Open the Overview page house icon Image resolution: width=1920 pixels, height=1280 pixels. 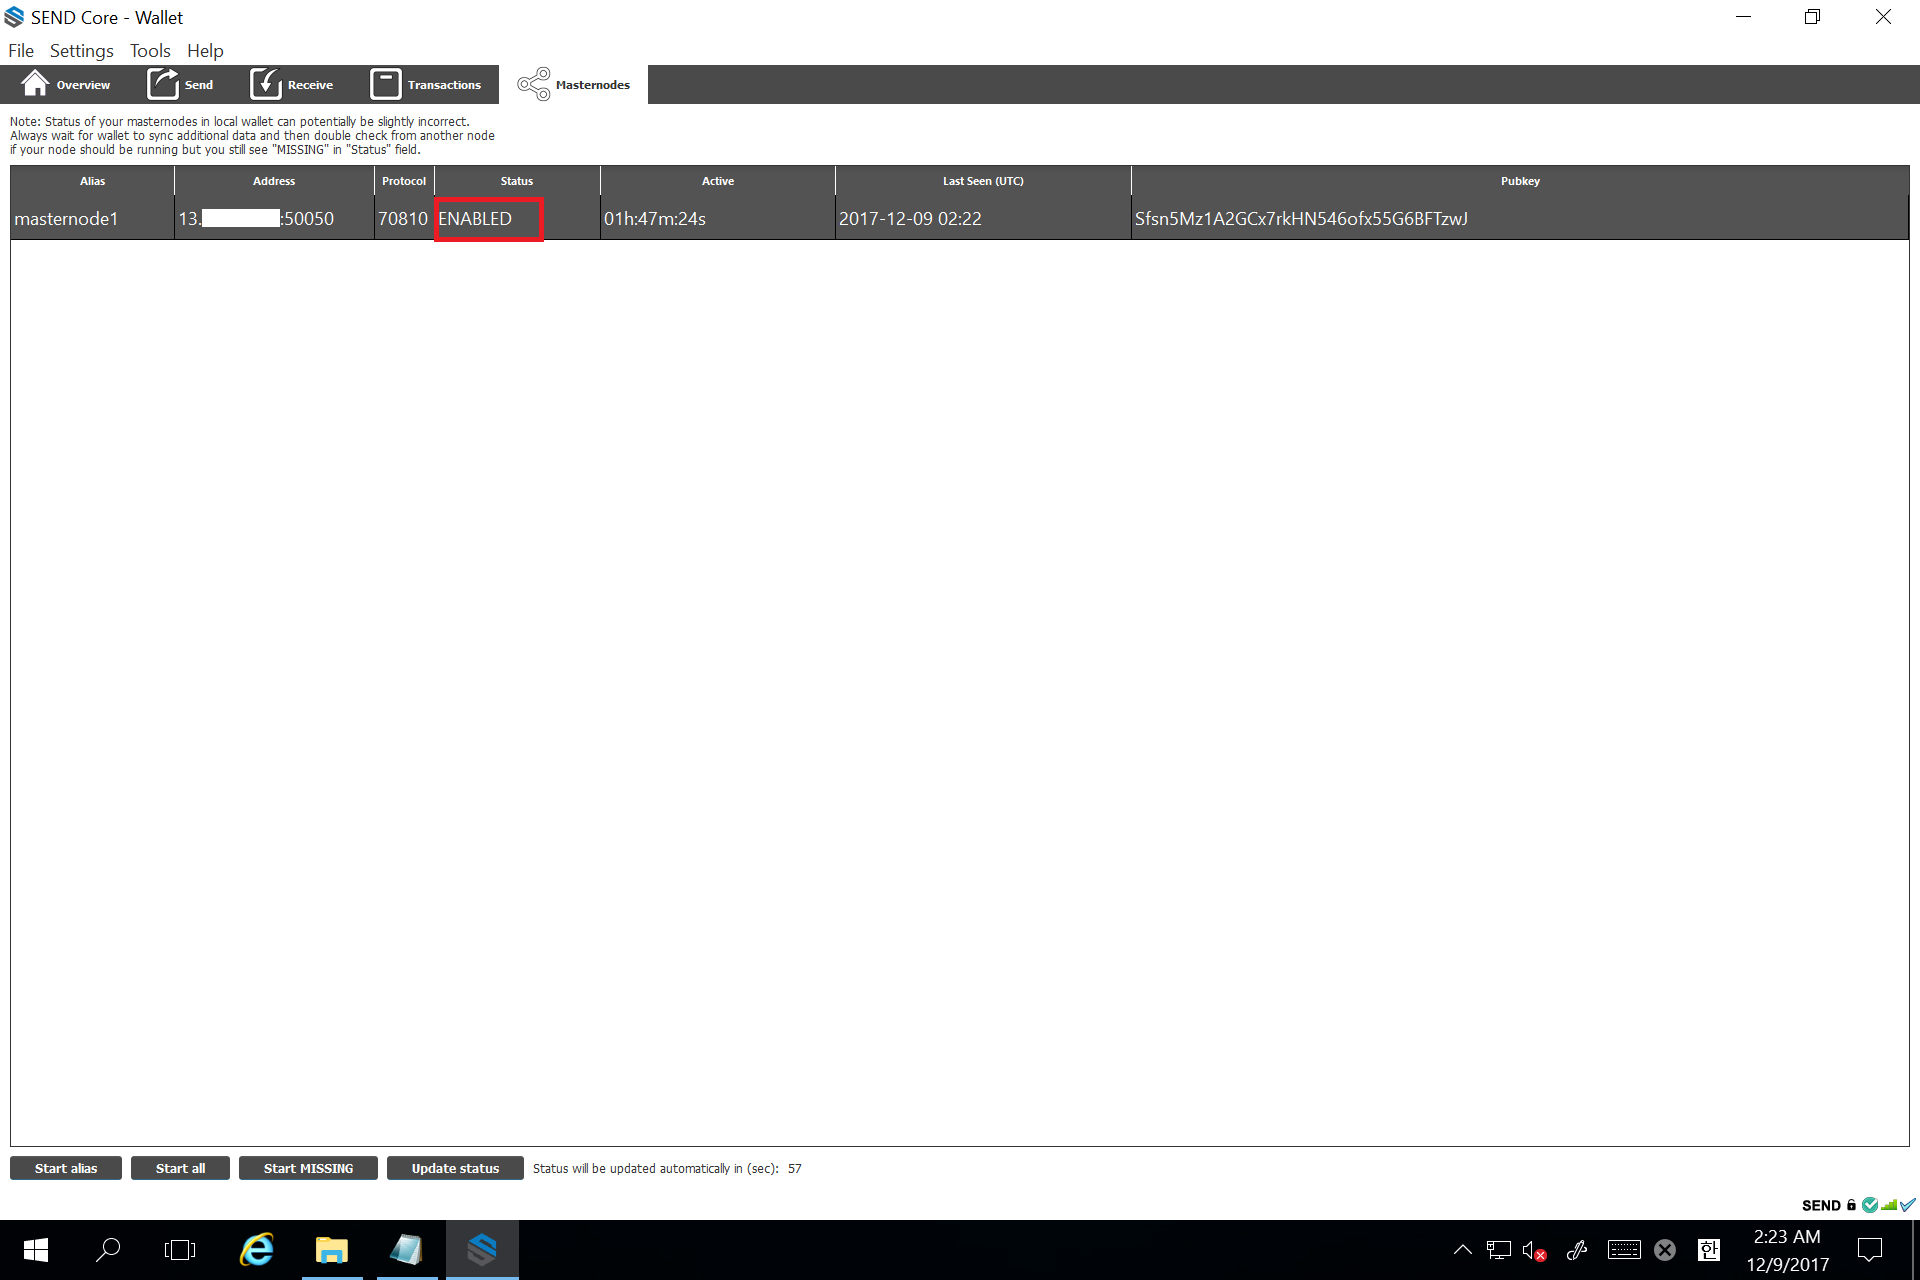35,84
